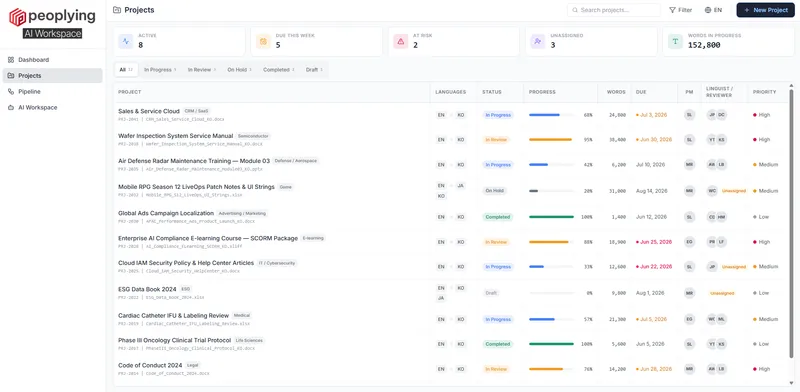The height and width of the screenshot is (392, 800).
Task: Switch to the In Review tab
Action: (202, 69)
